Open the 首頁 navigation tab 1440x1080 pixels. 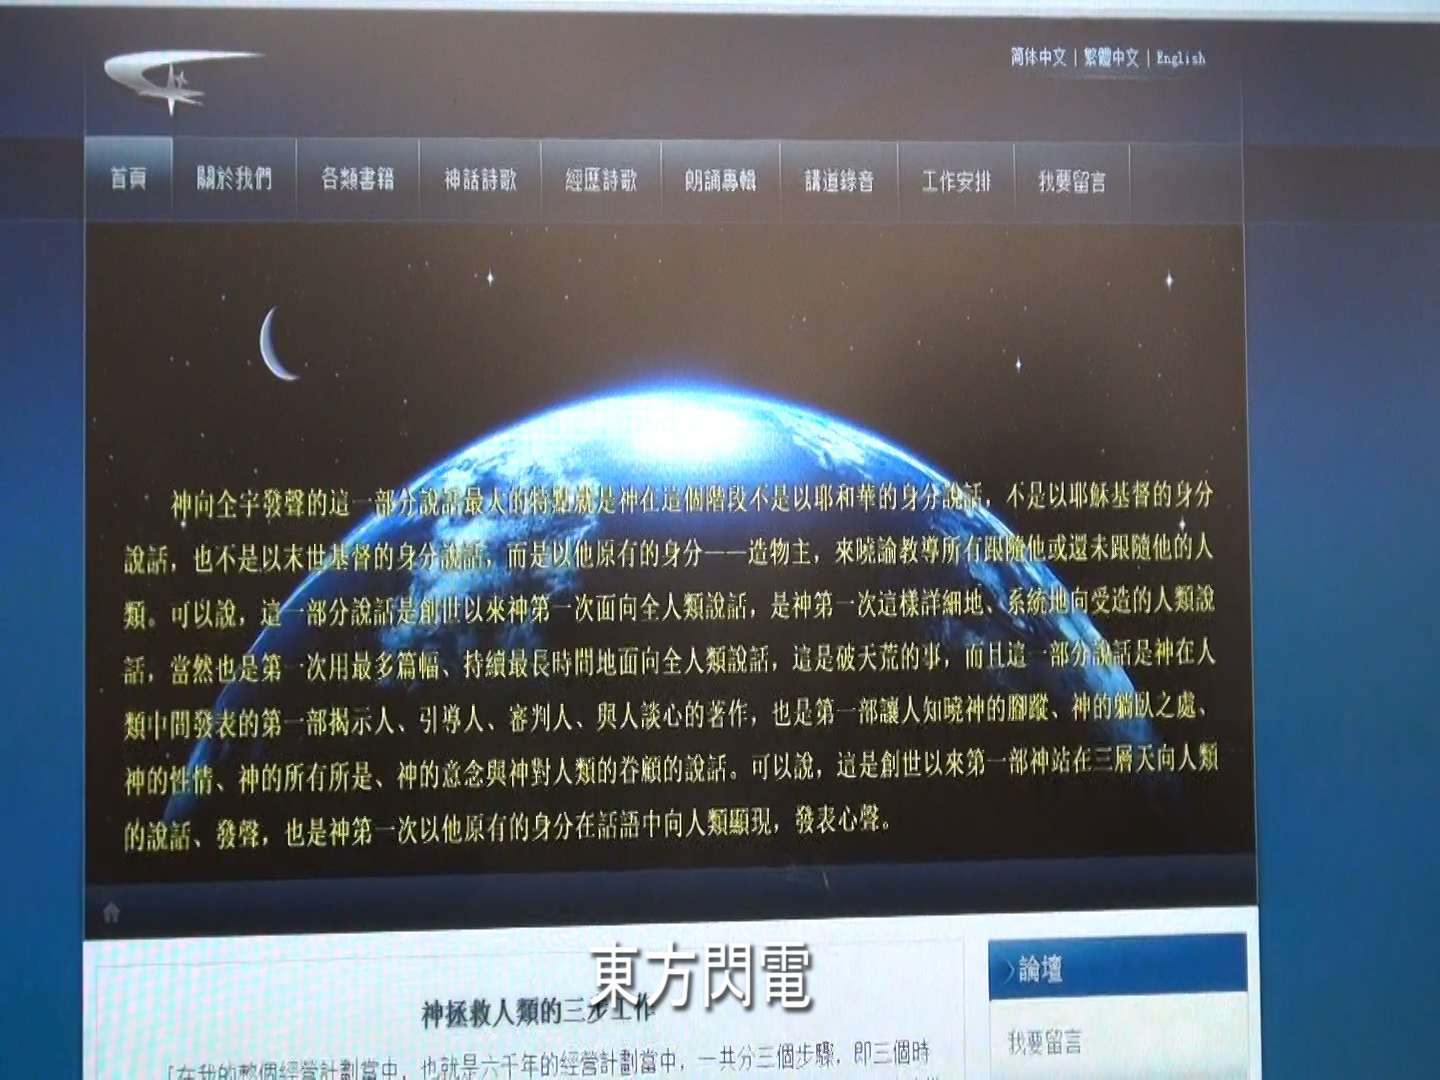tap(129, 179)
